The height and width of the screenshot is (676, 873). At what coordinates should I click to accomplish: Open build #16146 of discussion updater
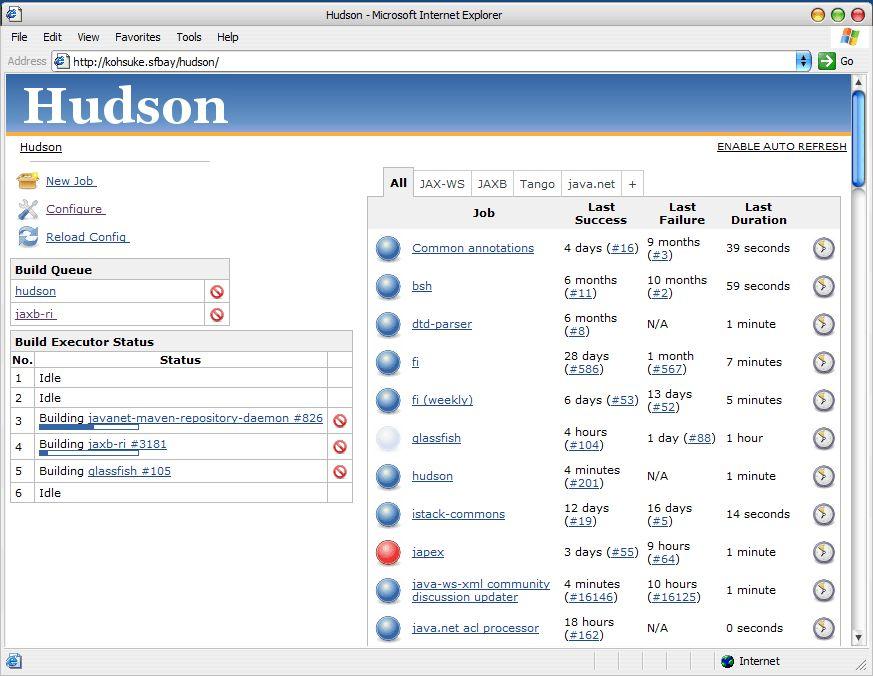coord(591,597)
